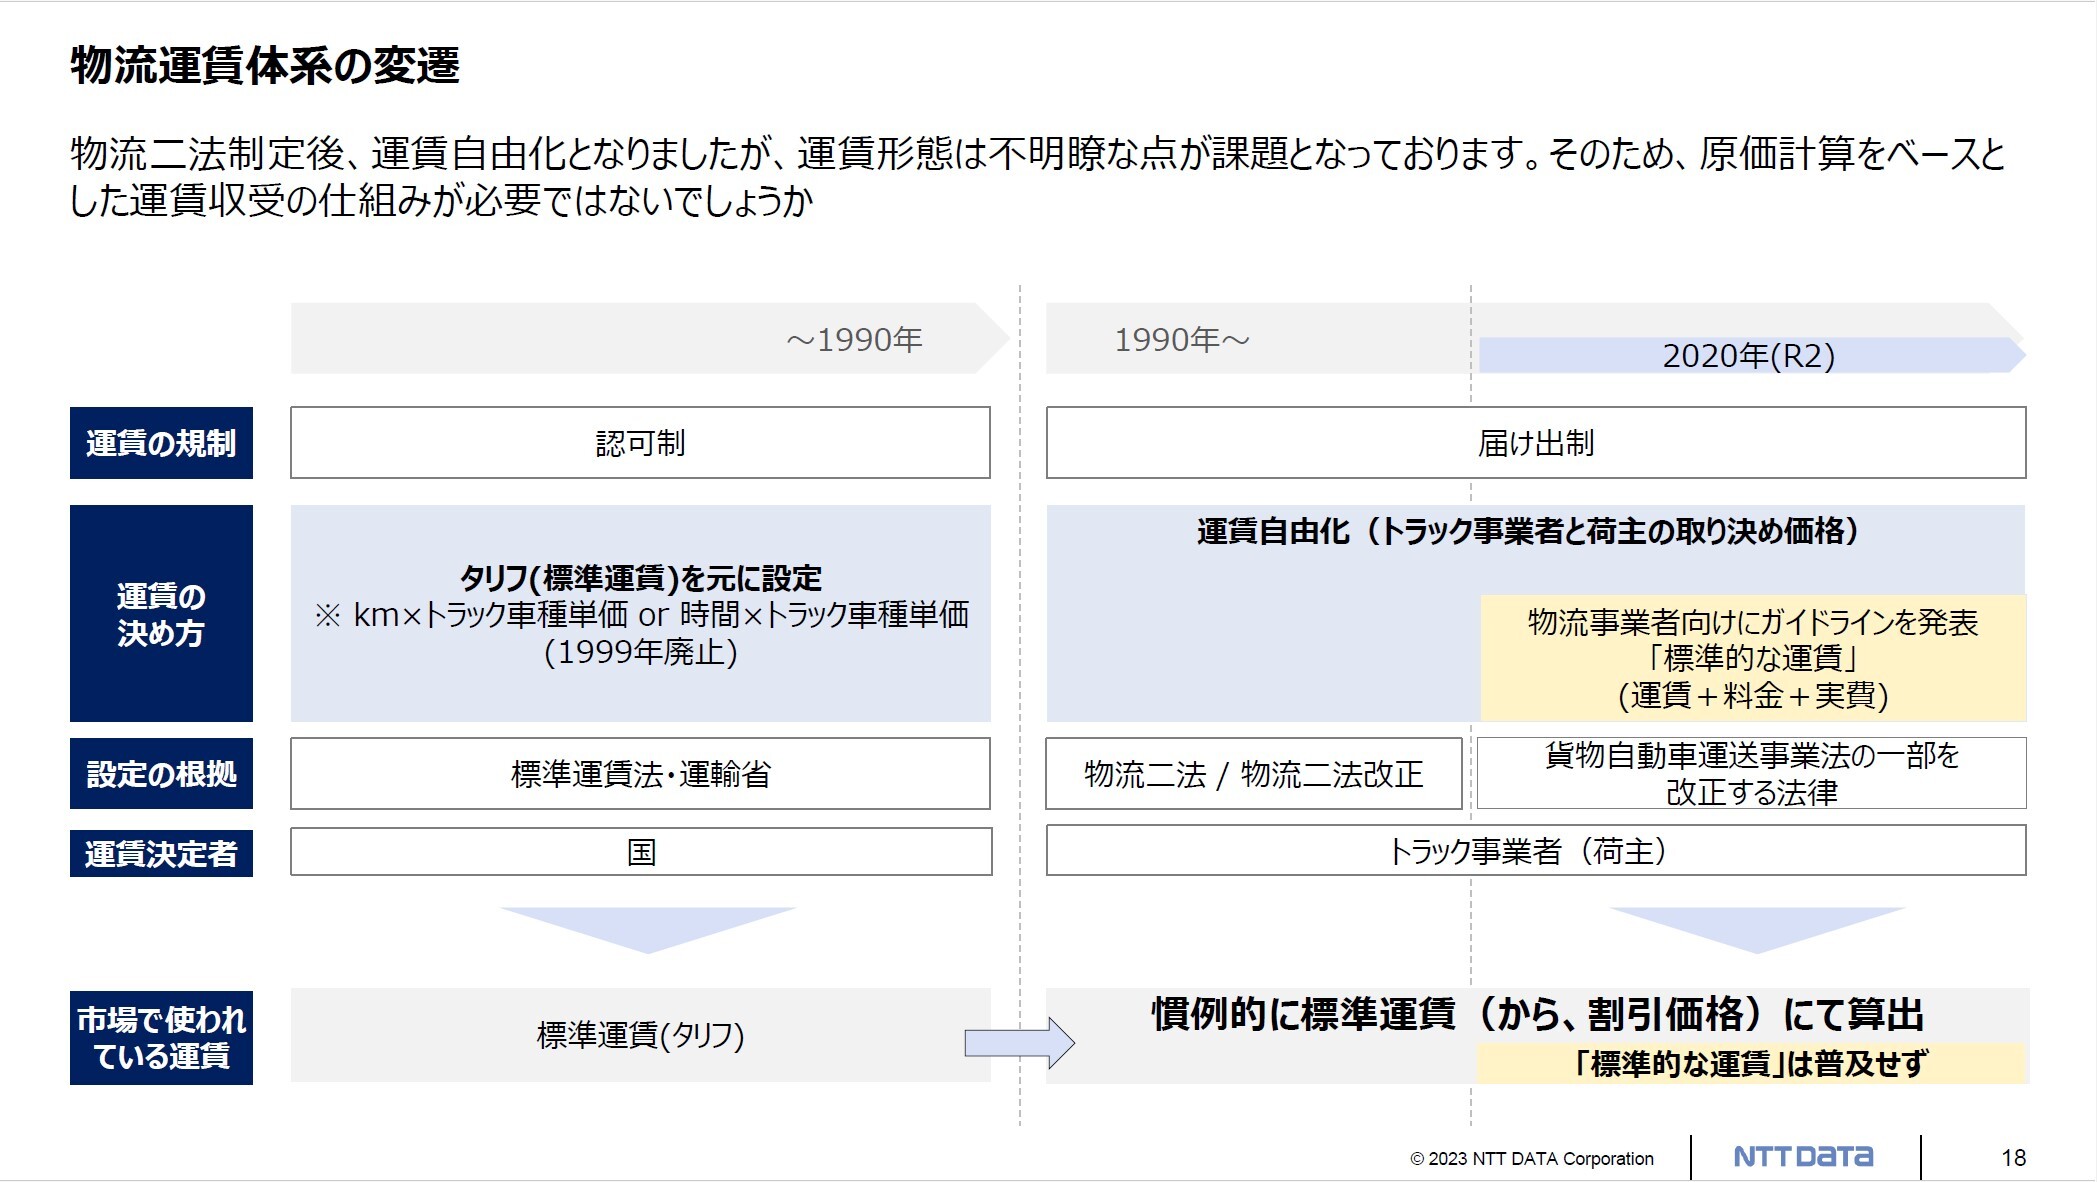Click the slide title 物流運賃体系の変遷
Image resolution: width=2097 pixels, height=1182 pixels.
tap(265, 66)
